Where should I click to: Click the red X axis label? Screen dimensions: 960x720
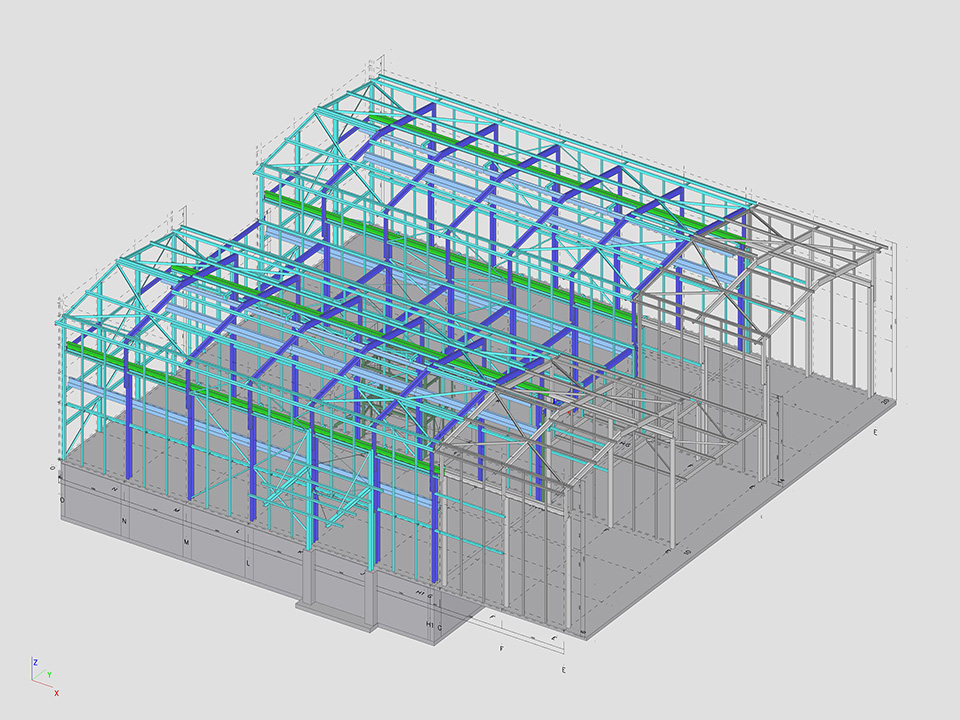56,693
